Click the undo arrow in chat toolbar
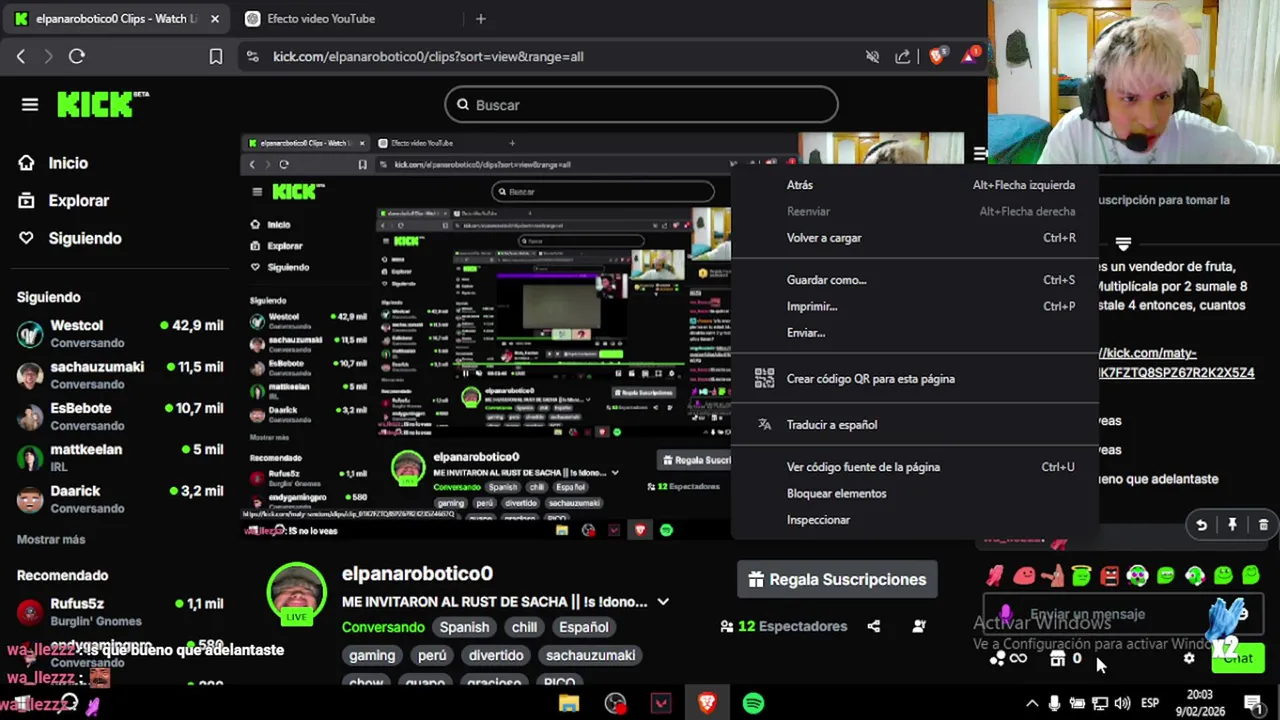The image size is (1280, 720). coord(1201,525)
